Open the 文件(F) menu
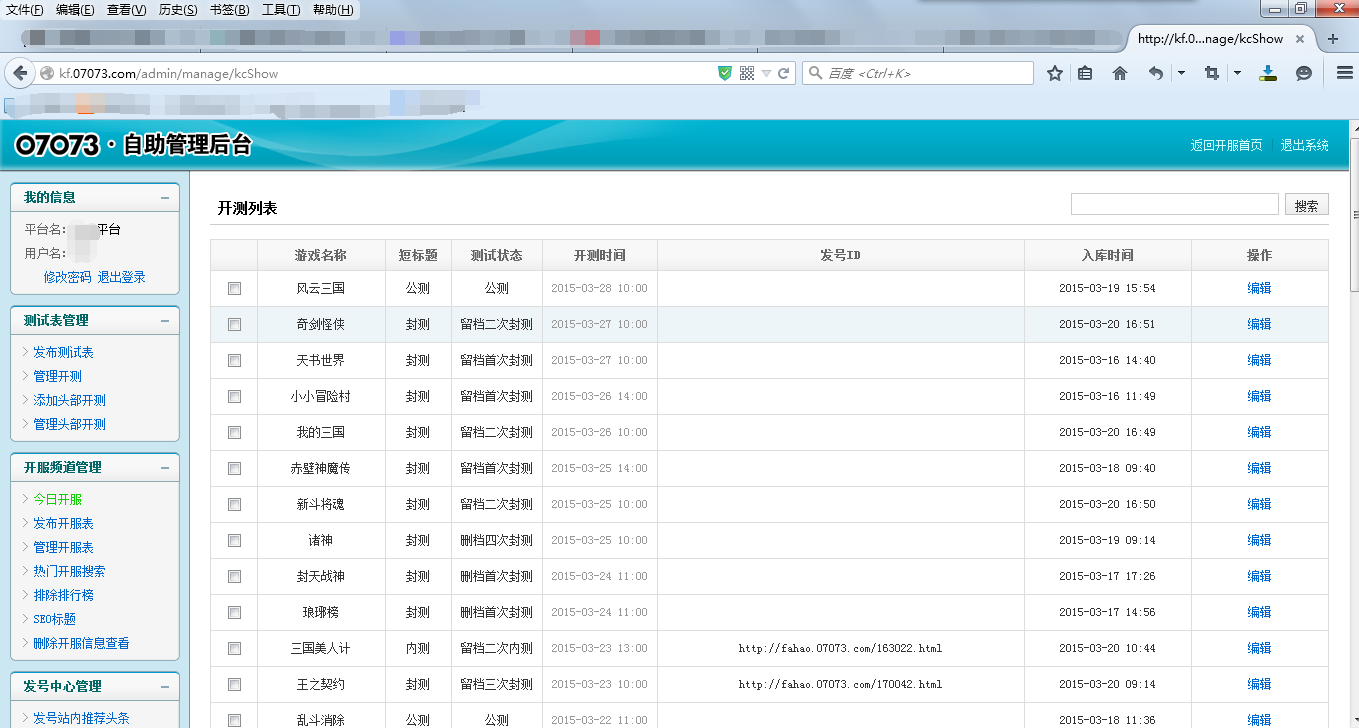 (25, 10)
